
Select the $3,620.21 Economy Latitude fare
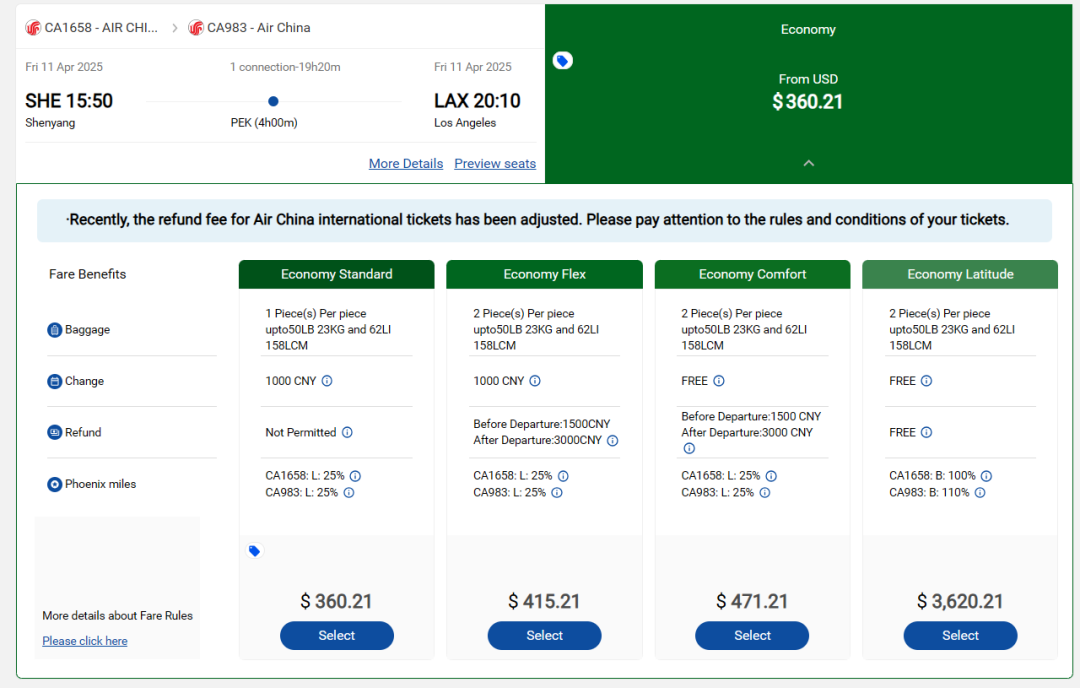(x=960, y=636)
